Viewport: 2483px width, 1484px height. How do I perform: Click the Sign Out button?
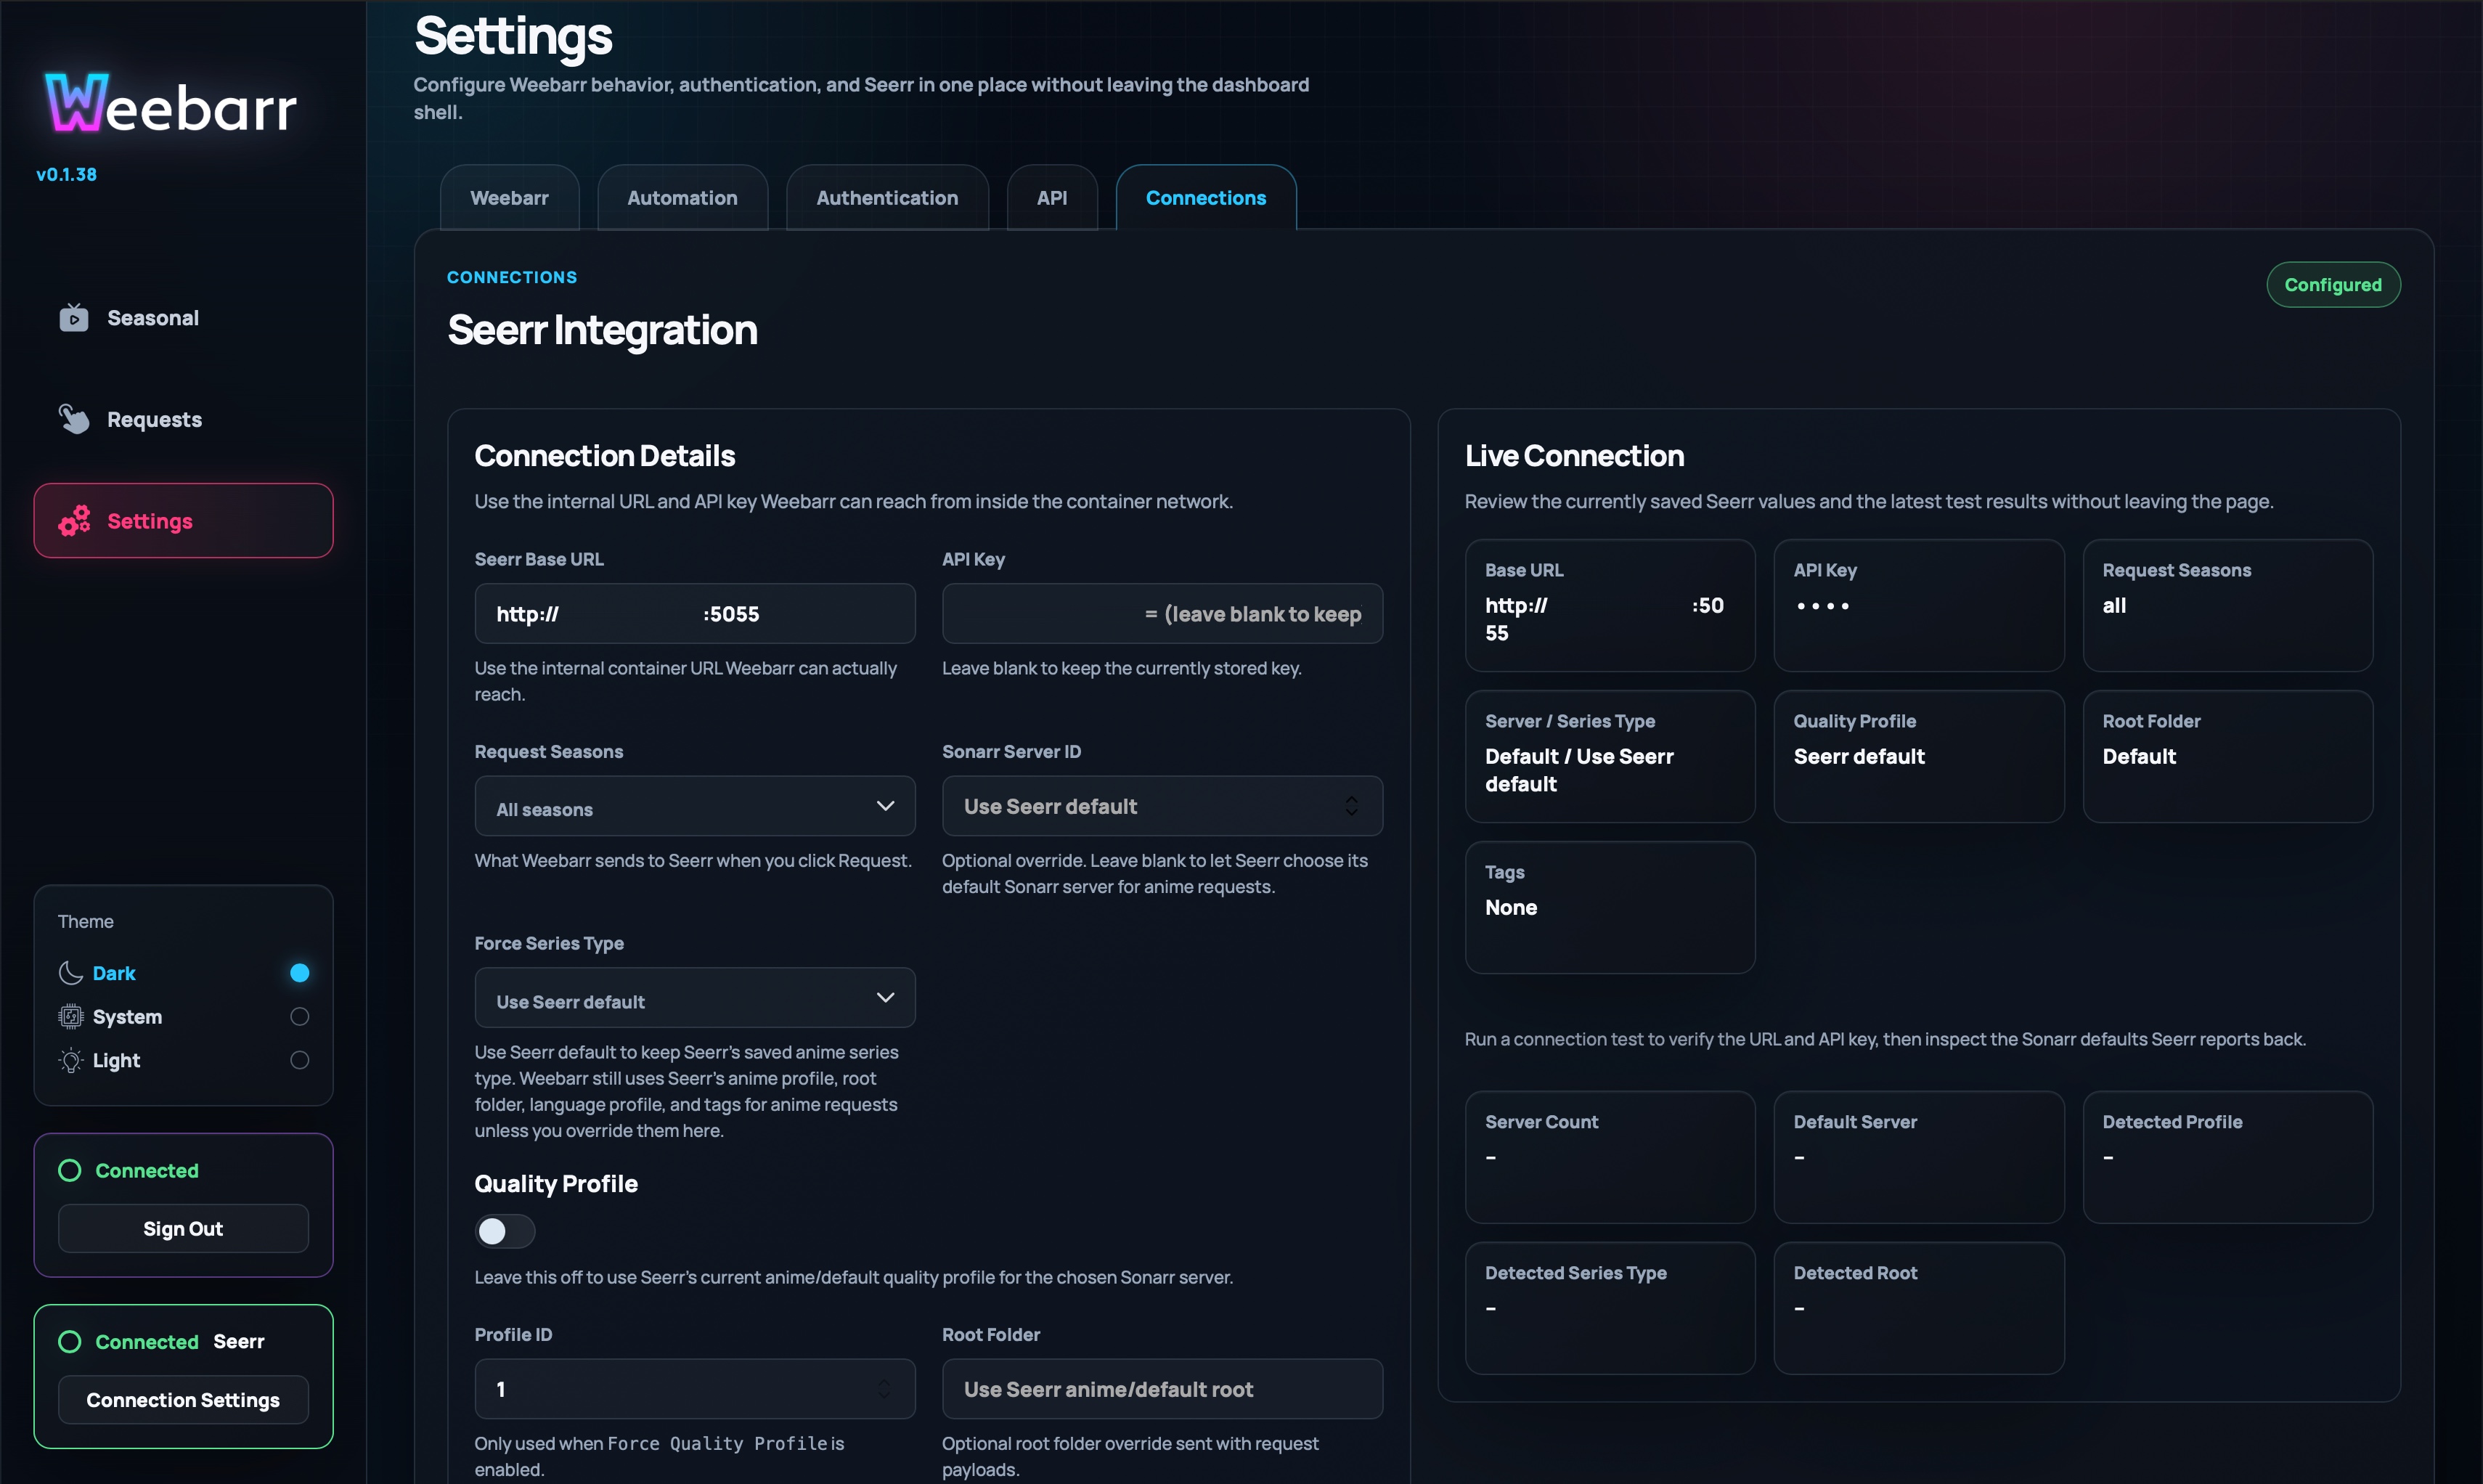pos(183,1229)
